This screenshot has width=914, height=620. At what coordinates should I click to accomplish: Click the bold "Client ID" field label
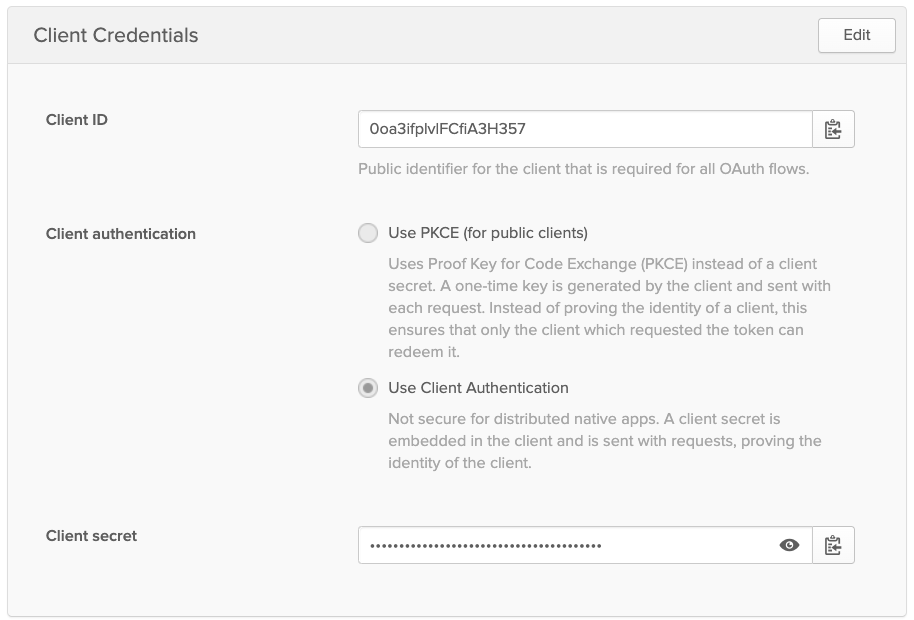(77, 120)
